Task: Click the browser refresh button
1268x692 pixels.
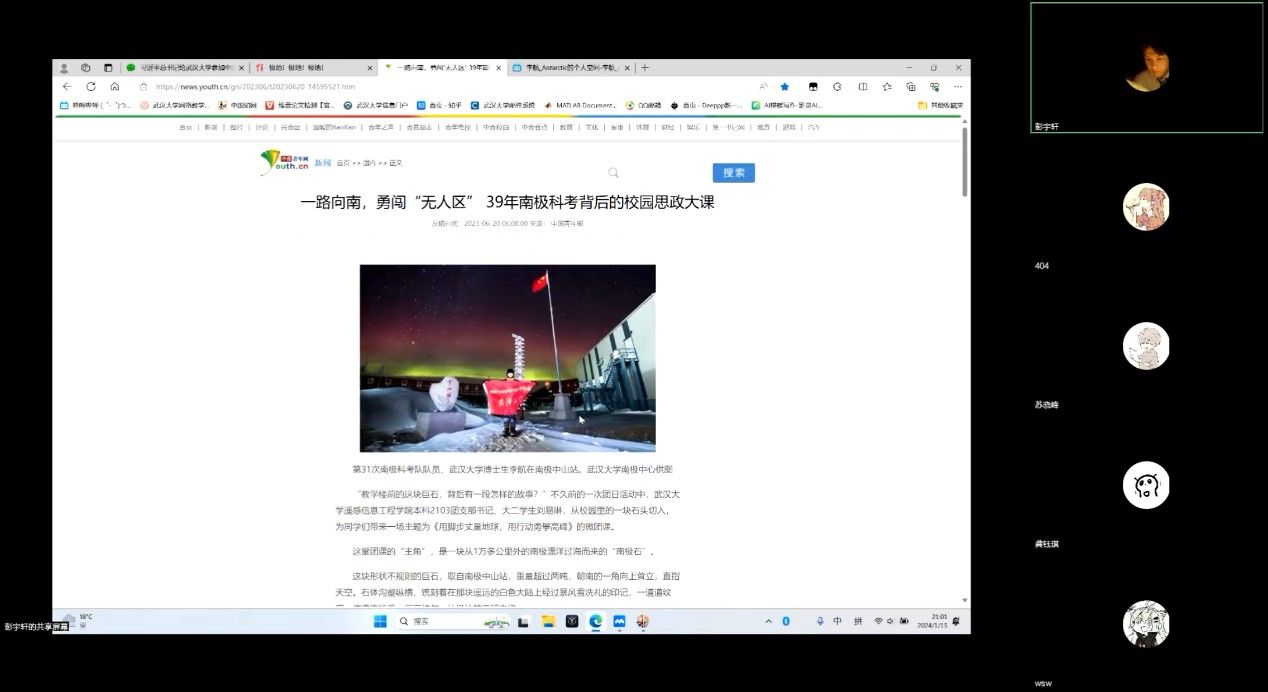Action: (91, 87)
